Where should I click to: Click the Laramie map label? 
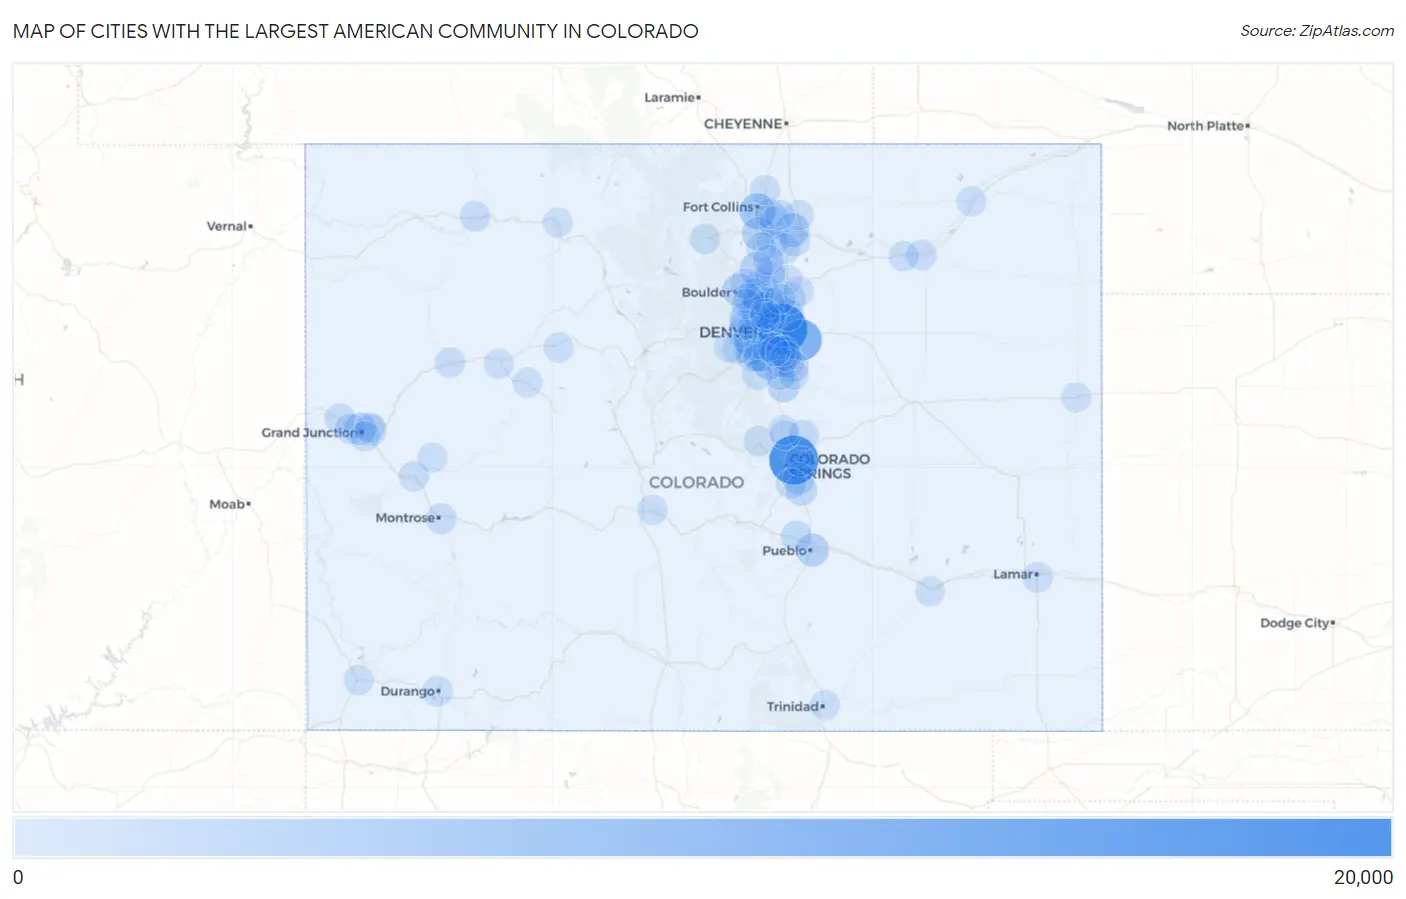pos(671,97)
